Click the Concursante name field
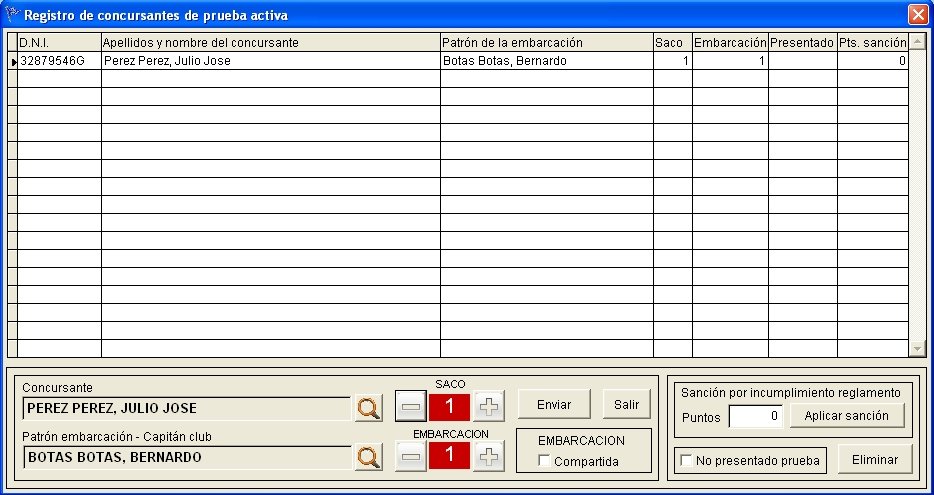Screen dimensions: 934x495 (x=187, y=409)
